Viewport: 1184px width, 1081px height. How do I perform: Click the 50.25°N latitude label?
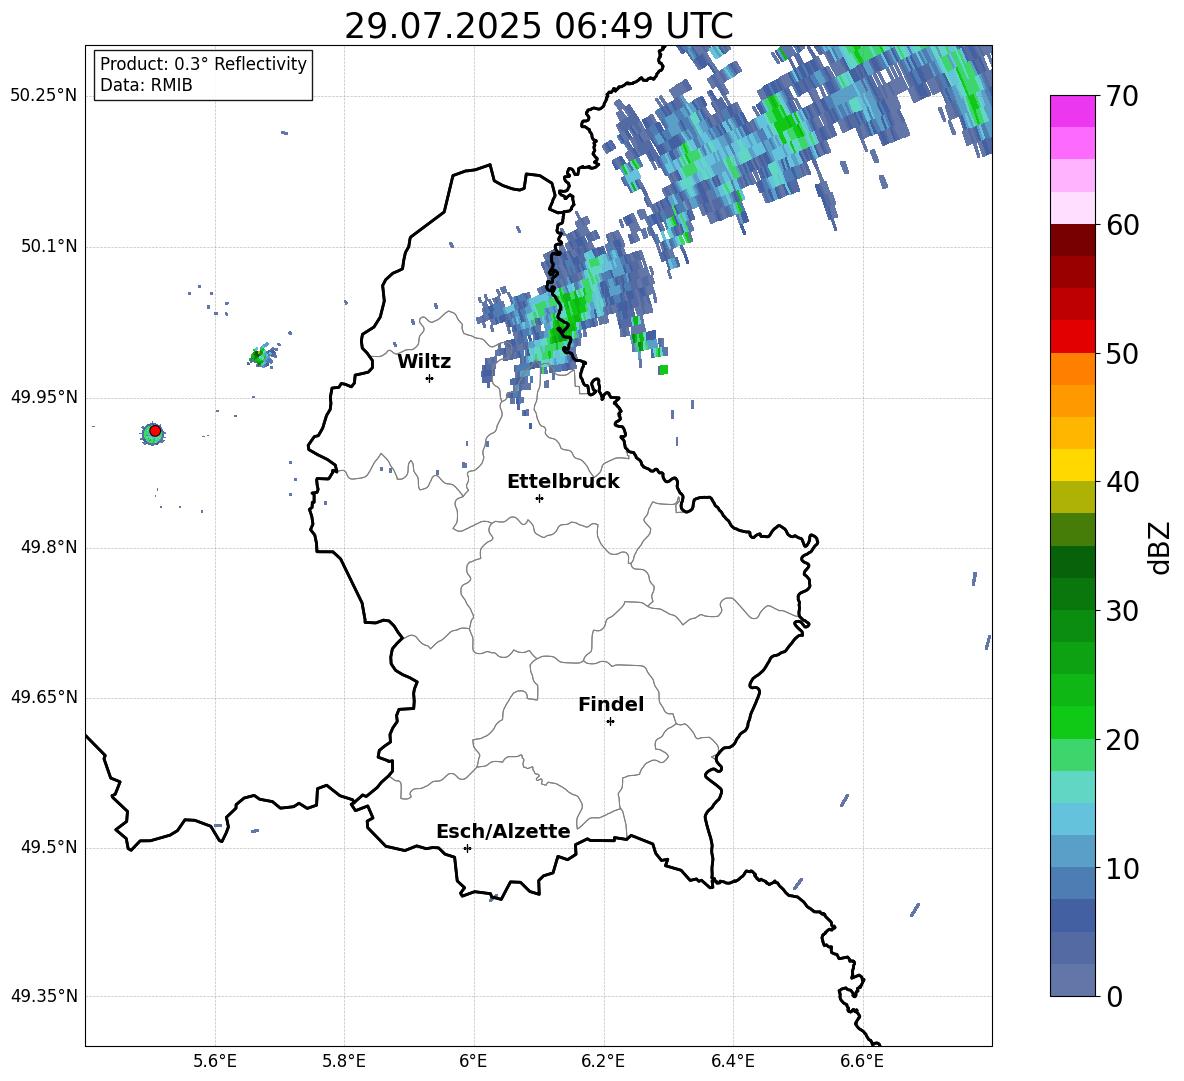[x=44, y=96]
